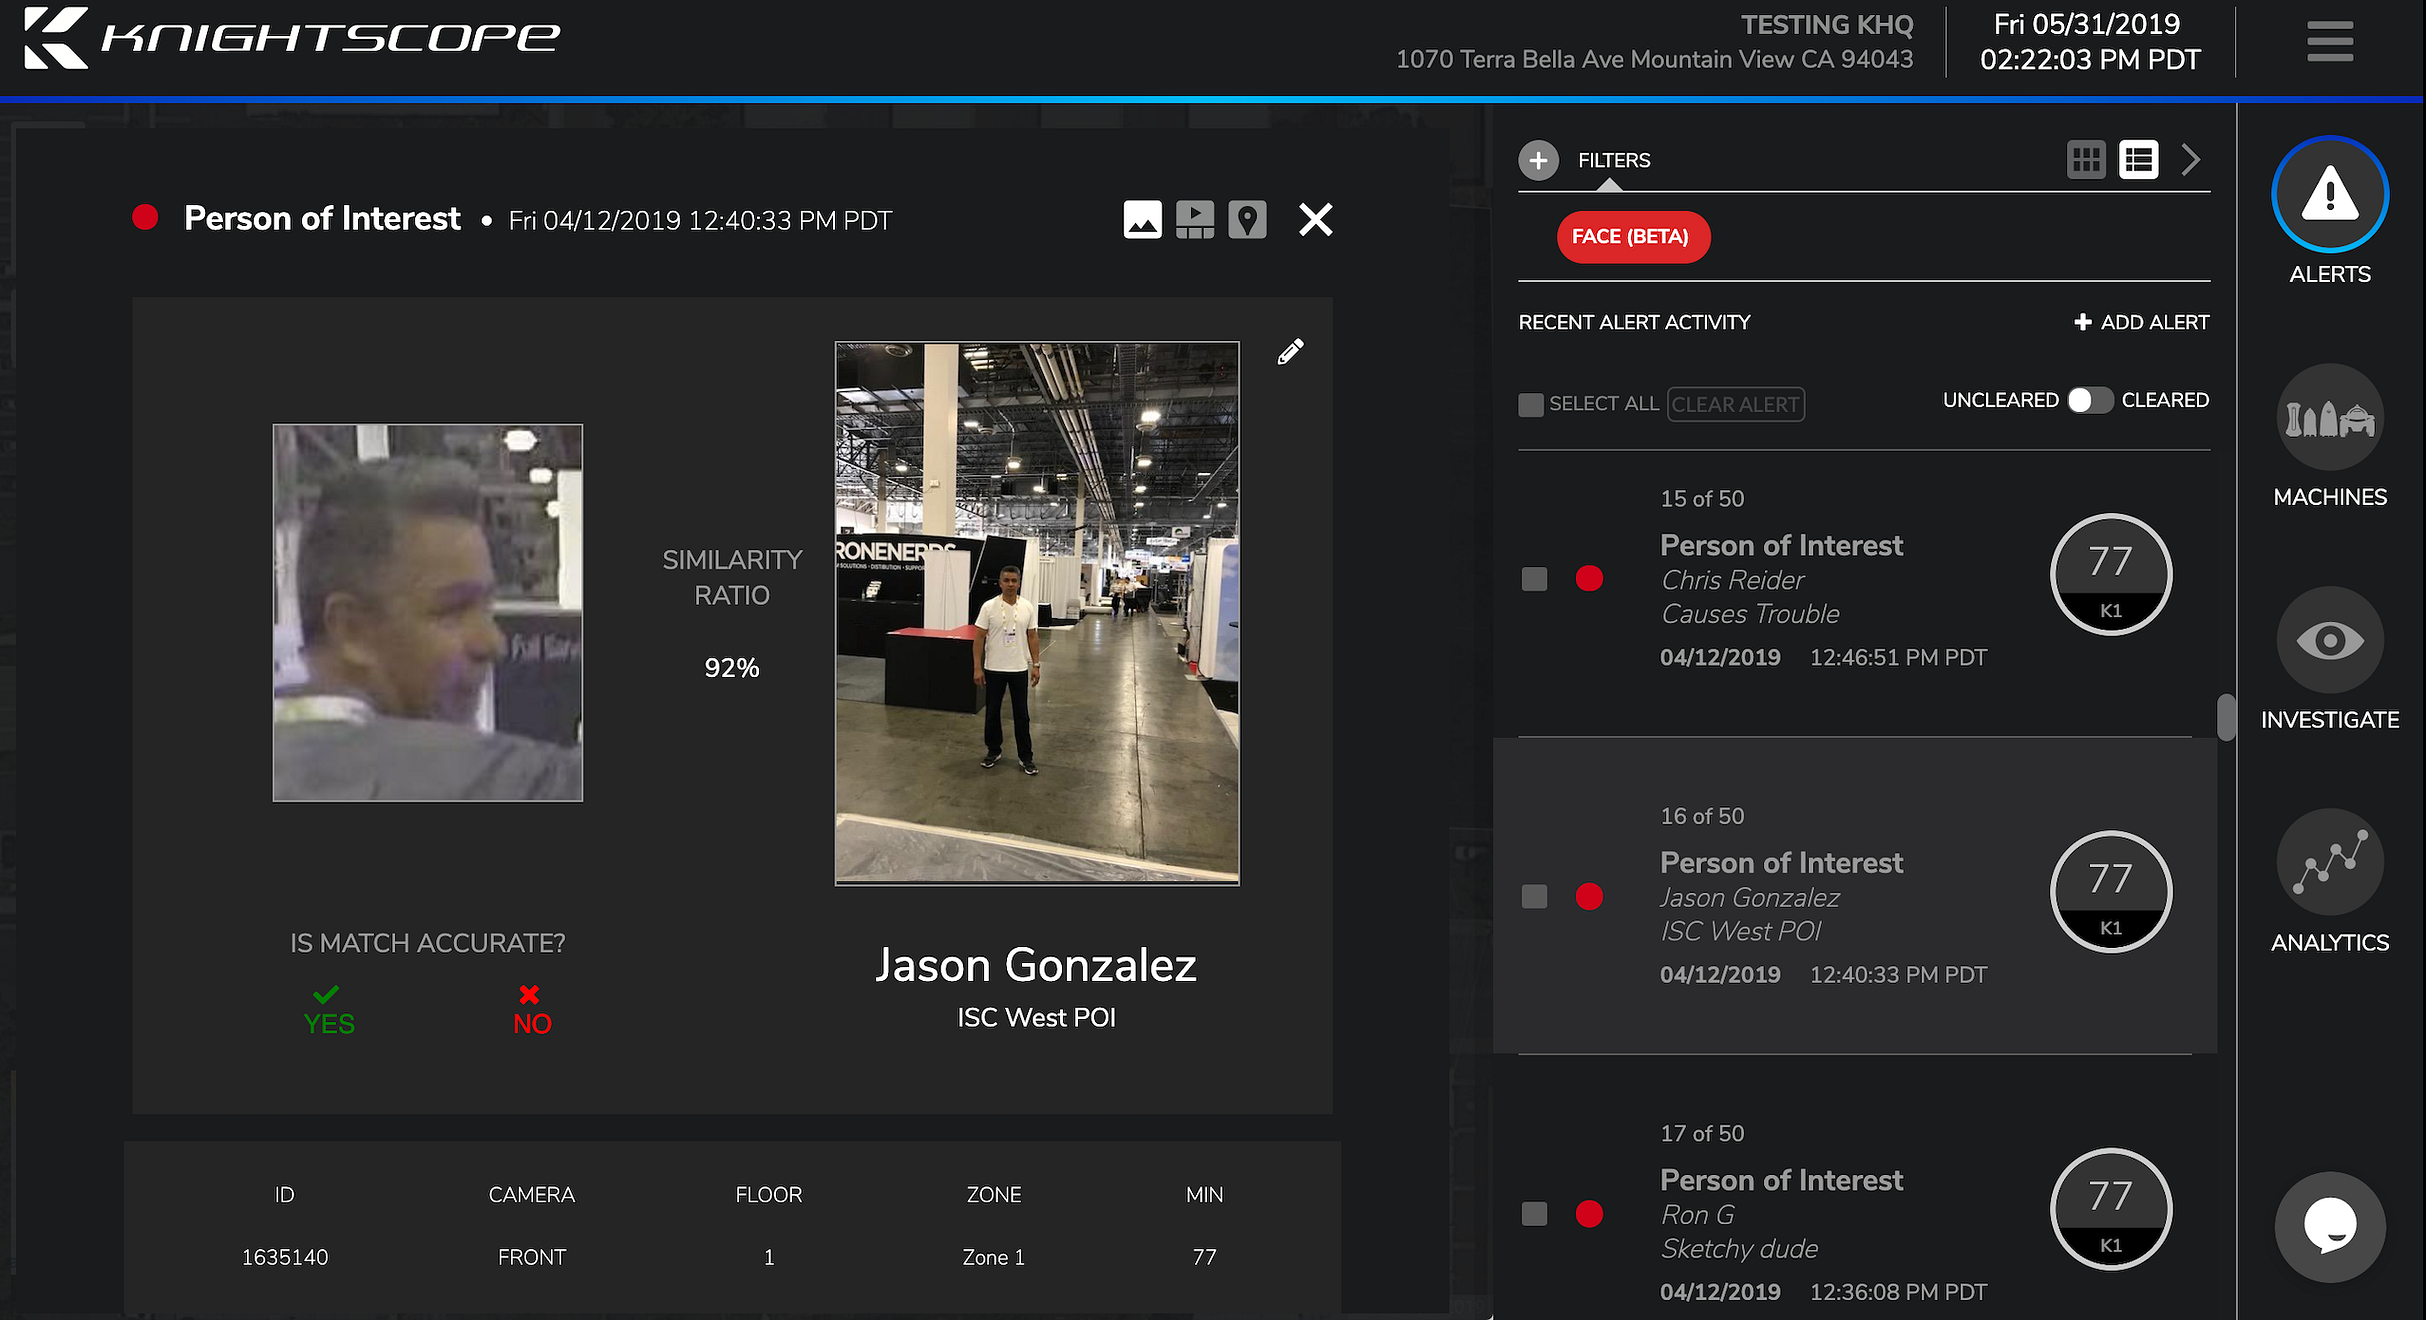Open the Analytics section
The height and width of the screenshot is (1320, 2426).
[2329, 863]
